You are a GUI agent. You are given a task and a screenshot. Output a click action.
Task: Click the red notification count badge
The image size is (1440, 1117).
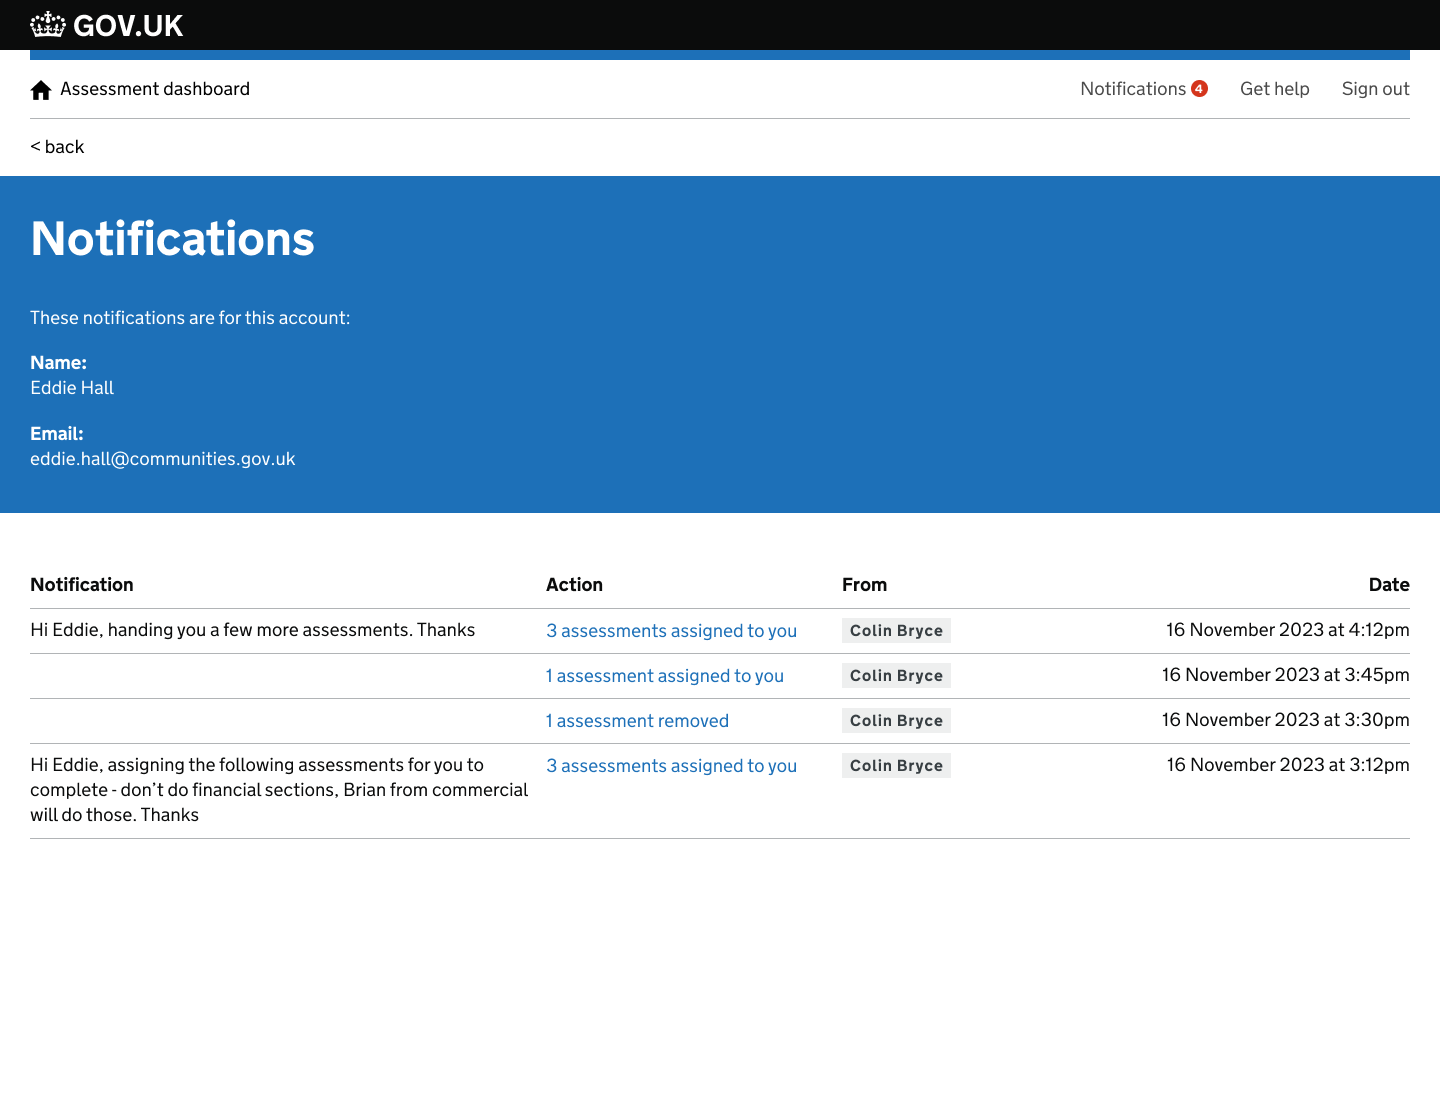pyautogui.click(x=1199, y=89)
